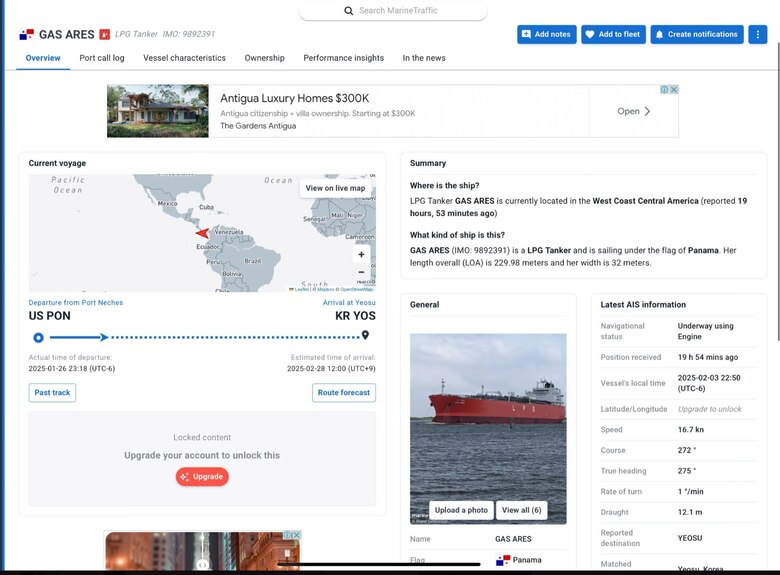Click the OpenStreetMap attribution link
The width and height of the screenshot is (780, 575).
(356, 289)
